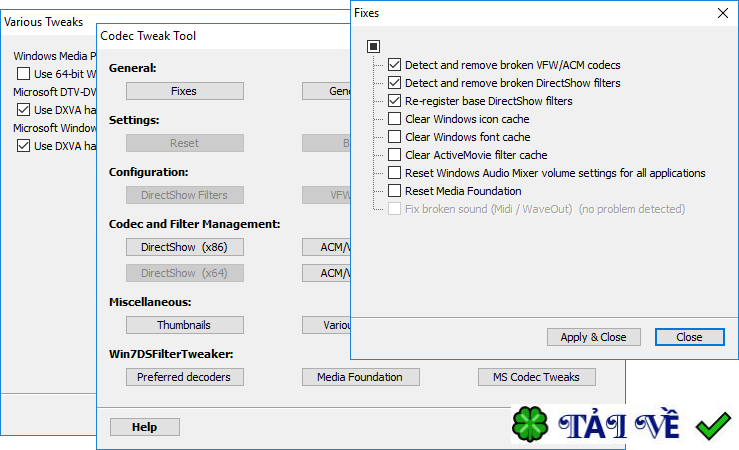Uncheck Re-register base DirectShow filters
The image size is (739, 450).
pos(394,101)
